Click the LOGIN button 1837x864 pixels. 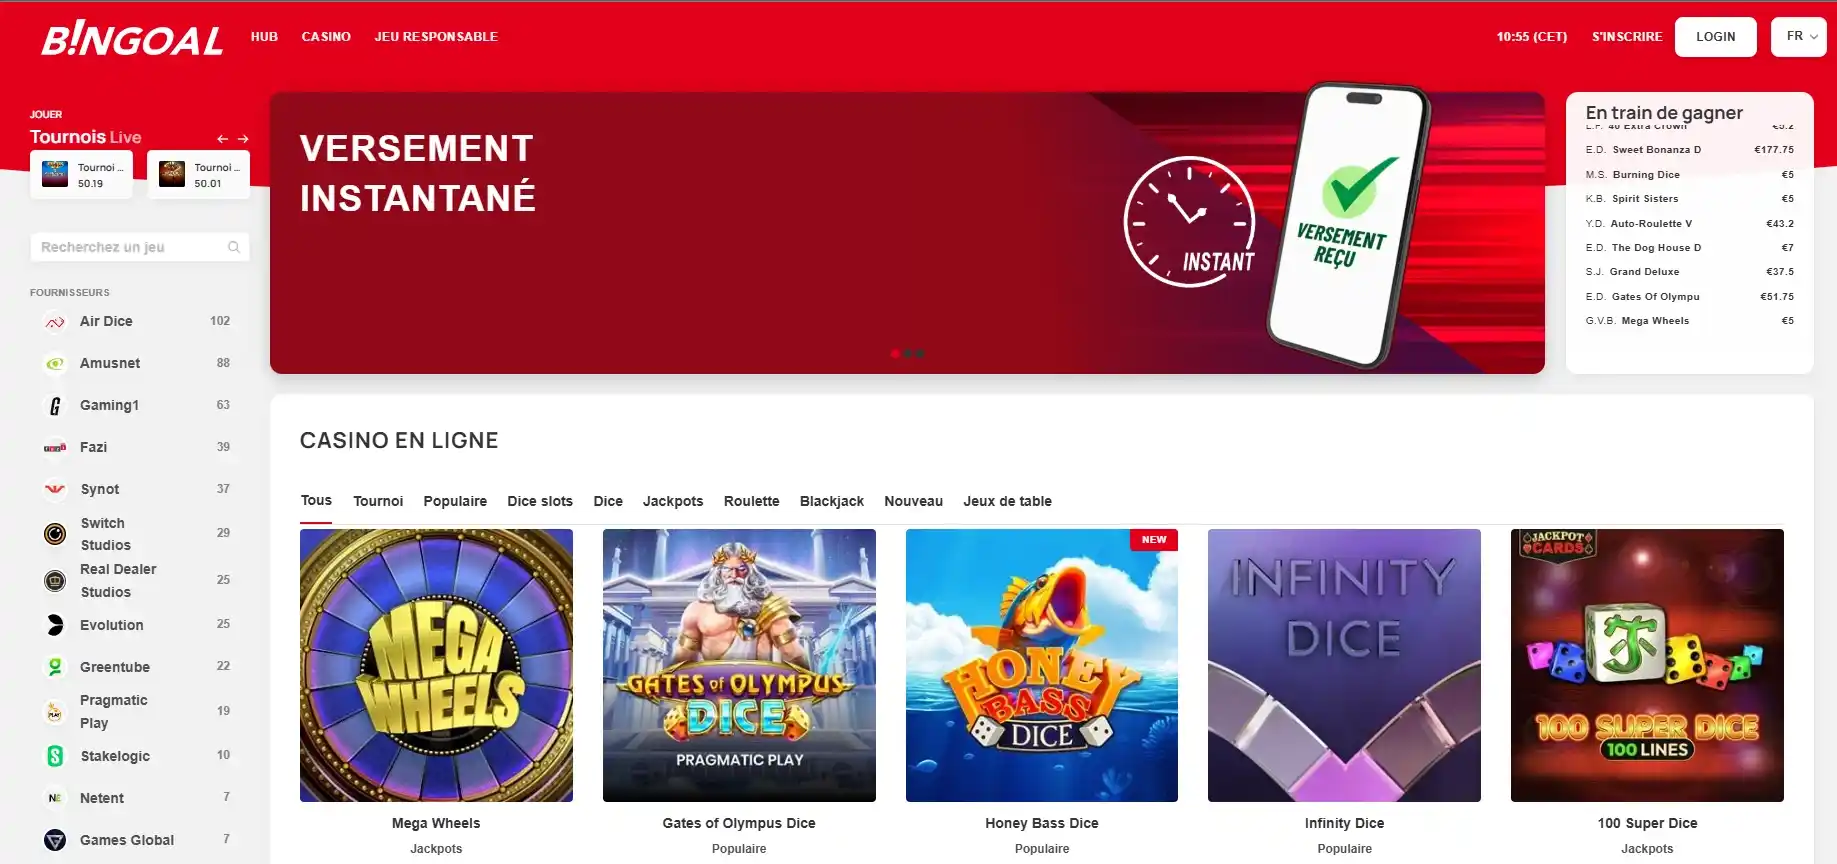[1716, 37]
